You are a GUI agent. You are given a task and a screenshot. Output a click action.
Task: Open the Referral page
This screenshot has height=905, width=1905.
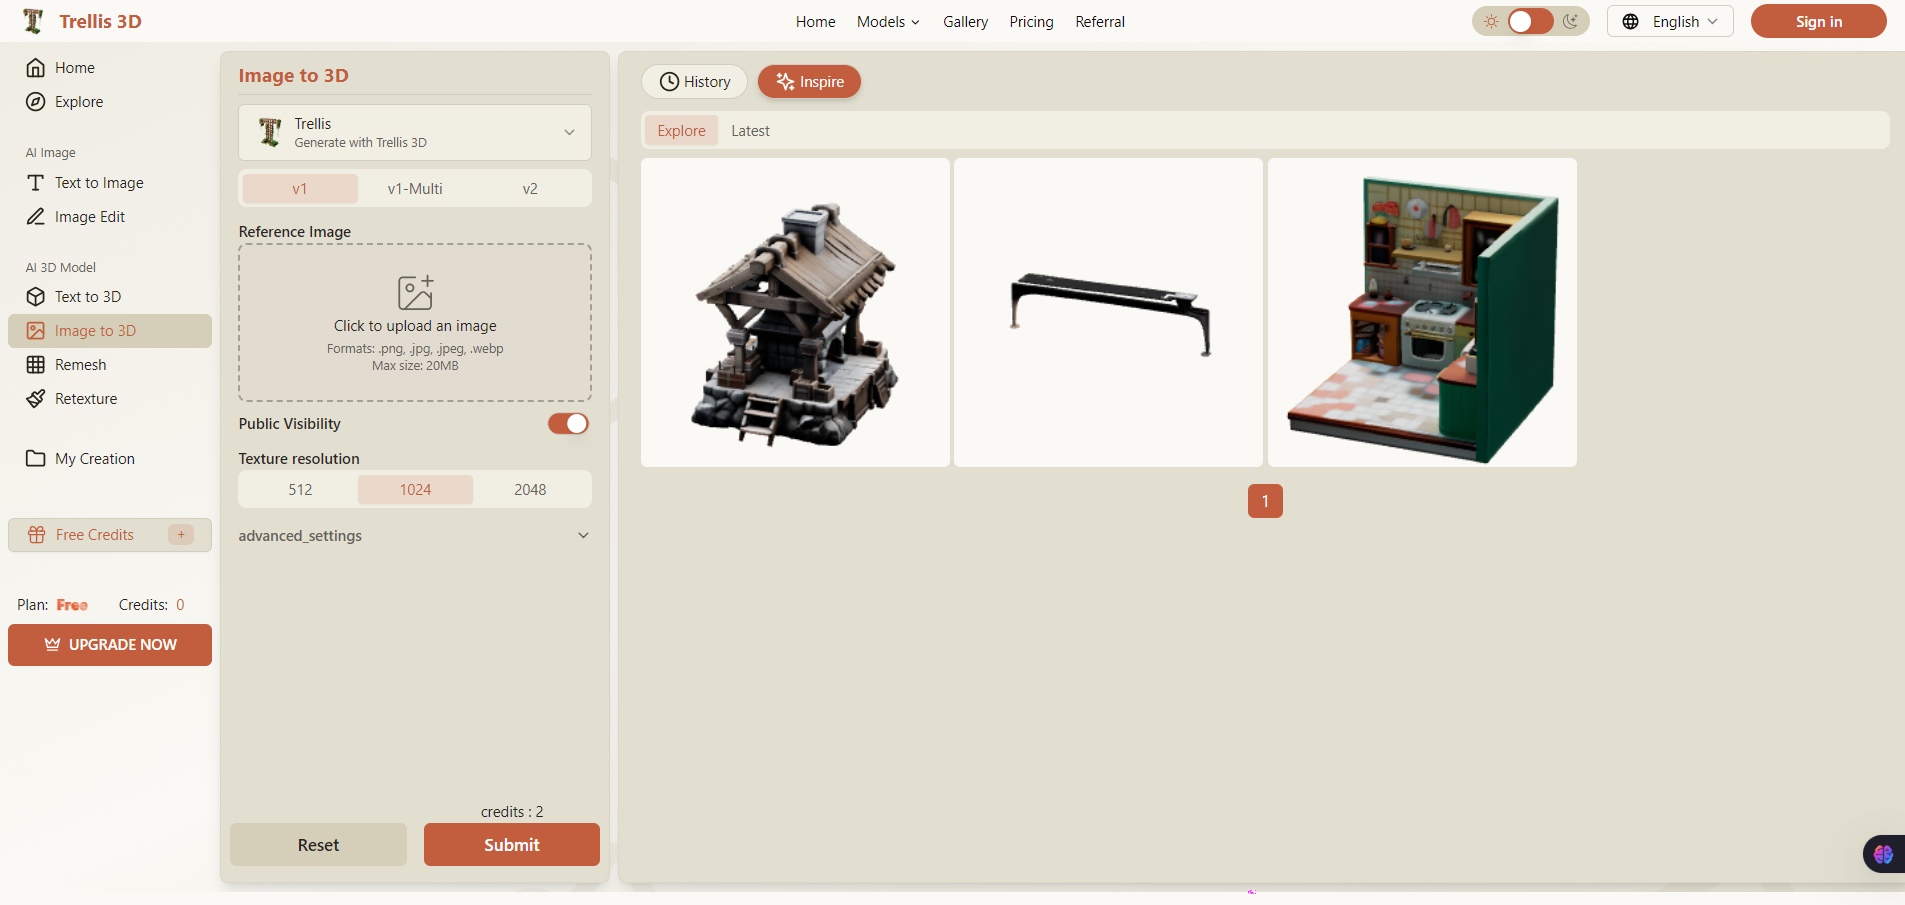click(1100, 22)
